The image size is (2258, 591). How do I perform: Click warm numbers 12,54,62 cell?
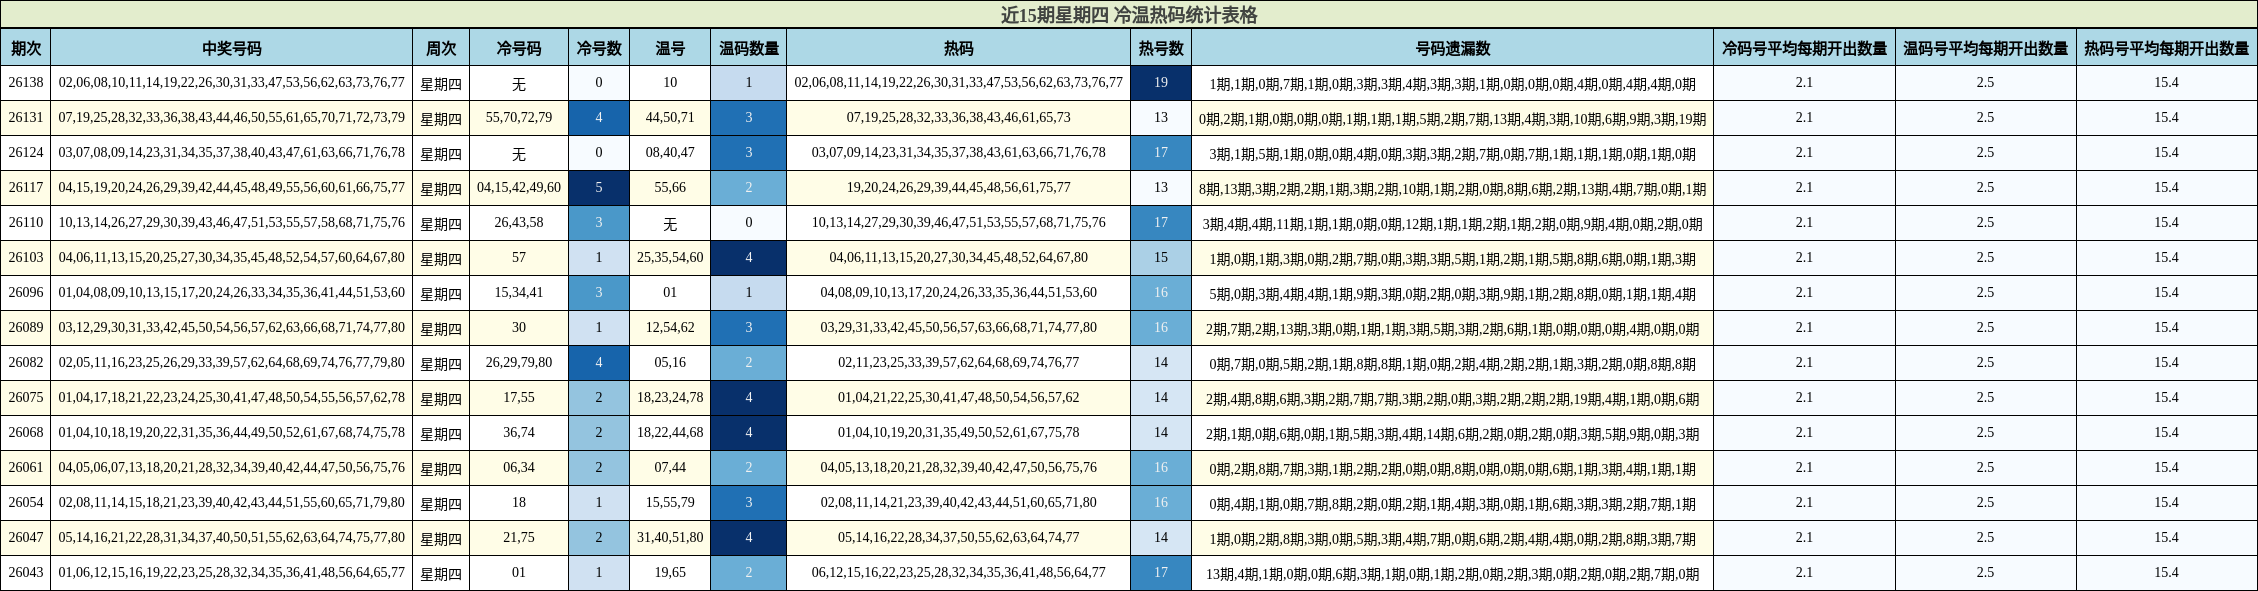[x=670, y=328]
